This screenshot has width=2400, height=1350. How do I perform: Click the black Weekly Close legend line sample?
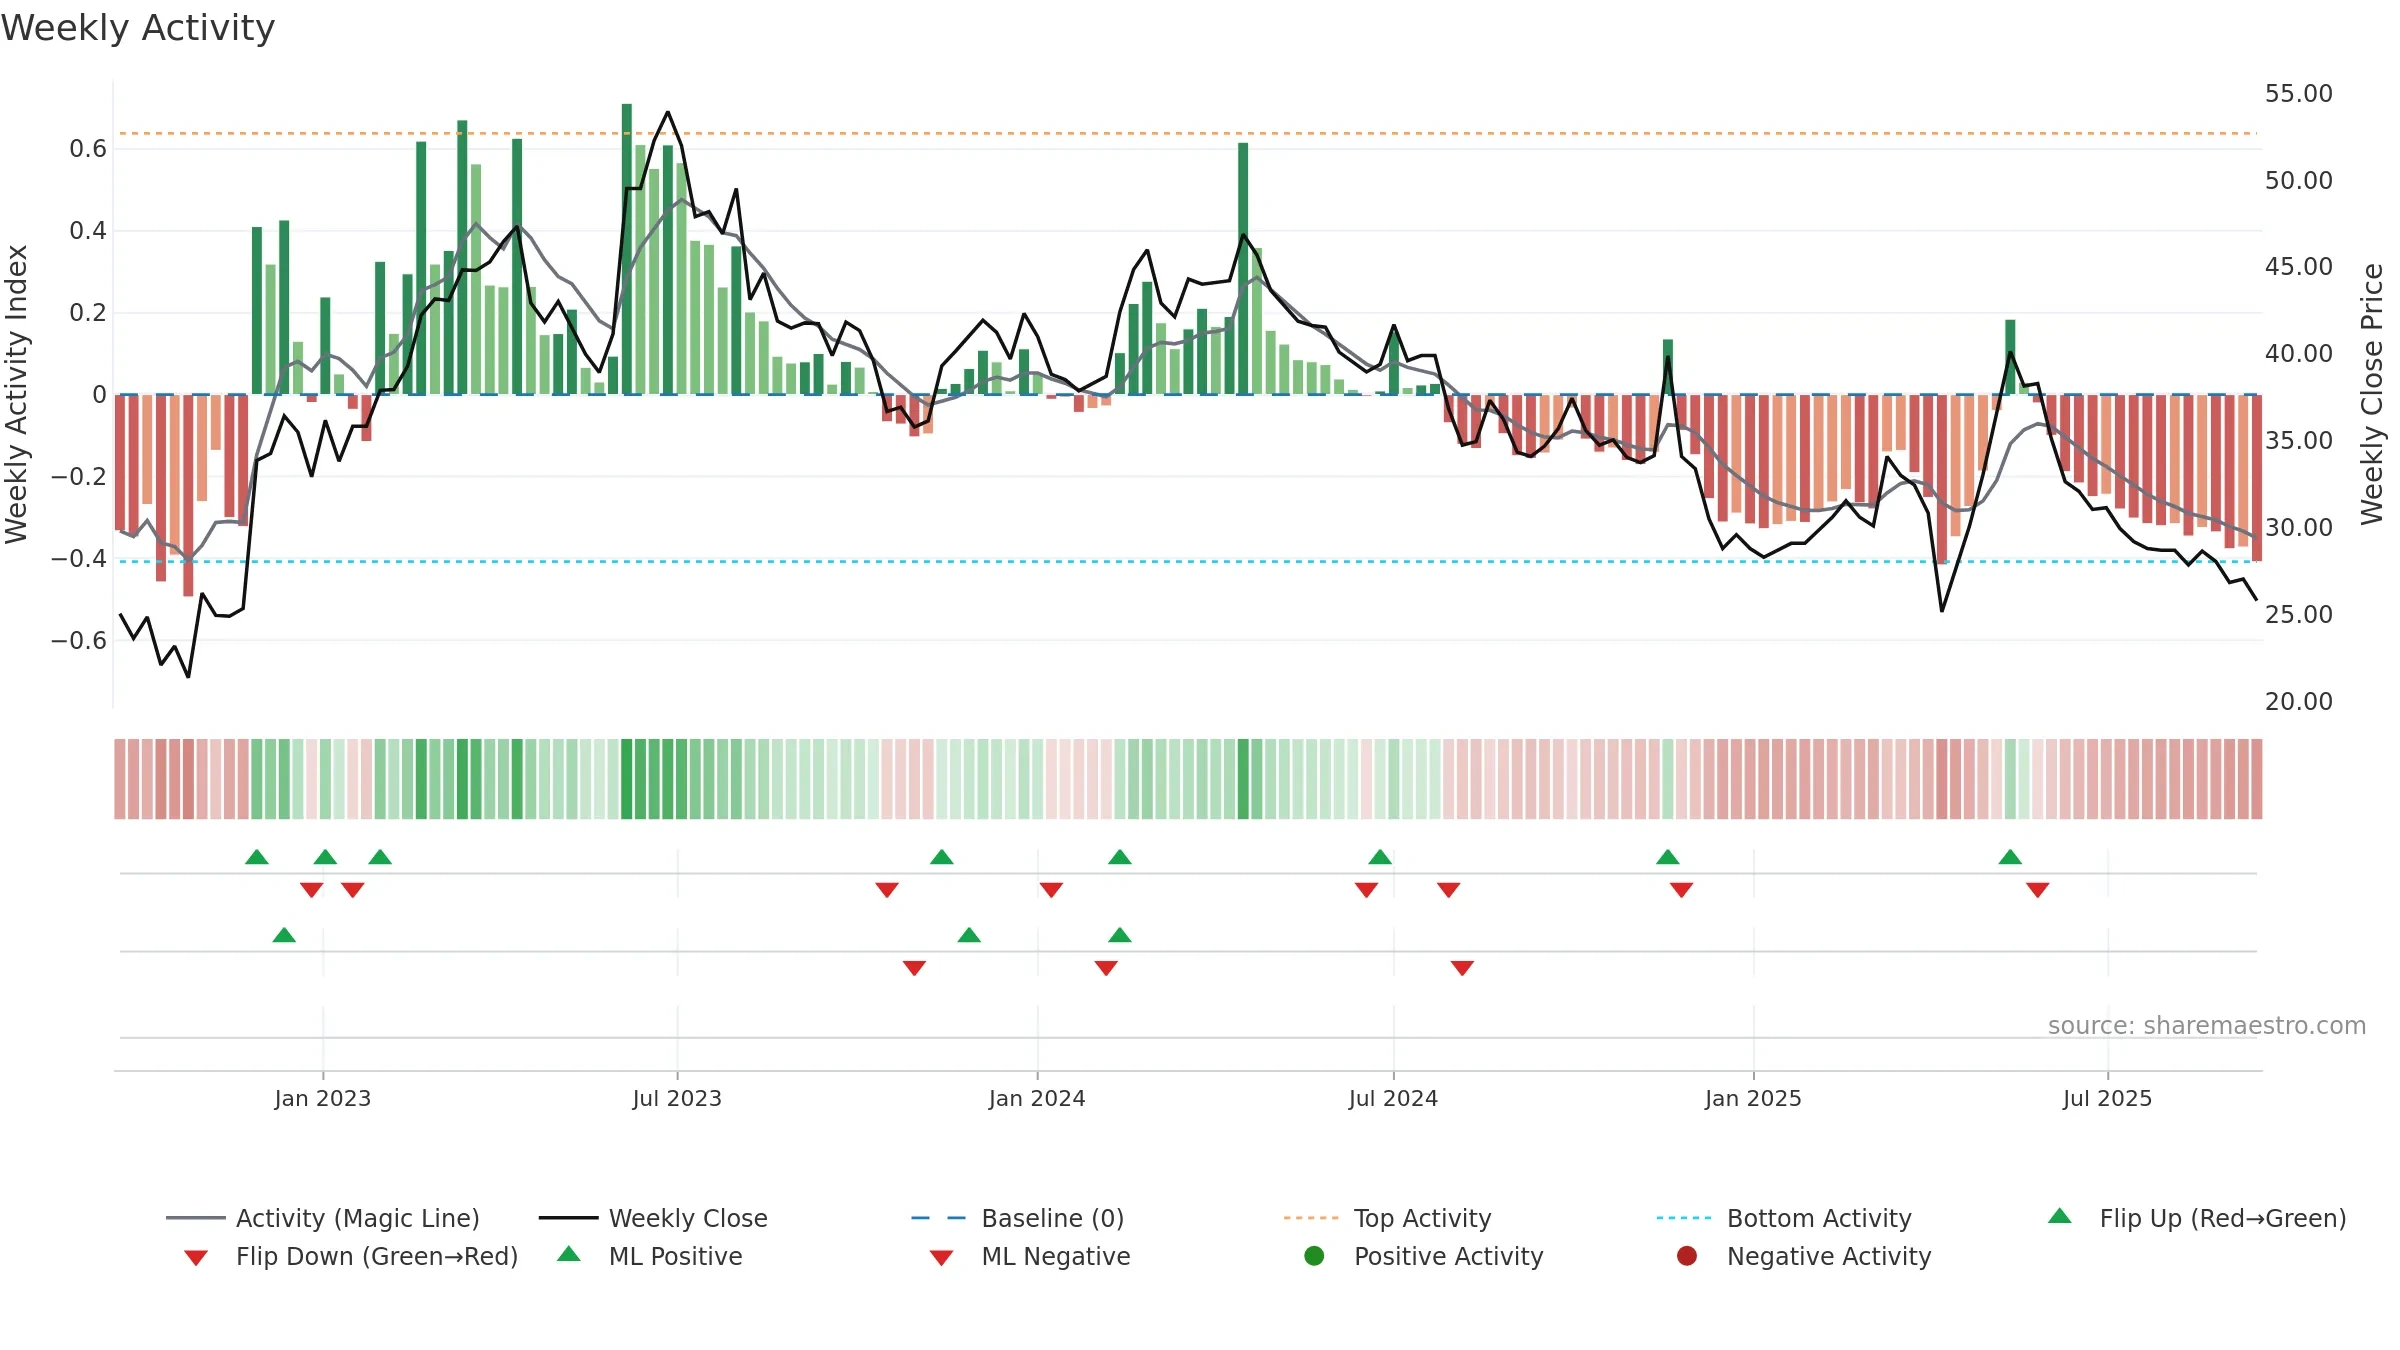pyautogui.click(x=569, y=1218)
